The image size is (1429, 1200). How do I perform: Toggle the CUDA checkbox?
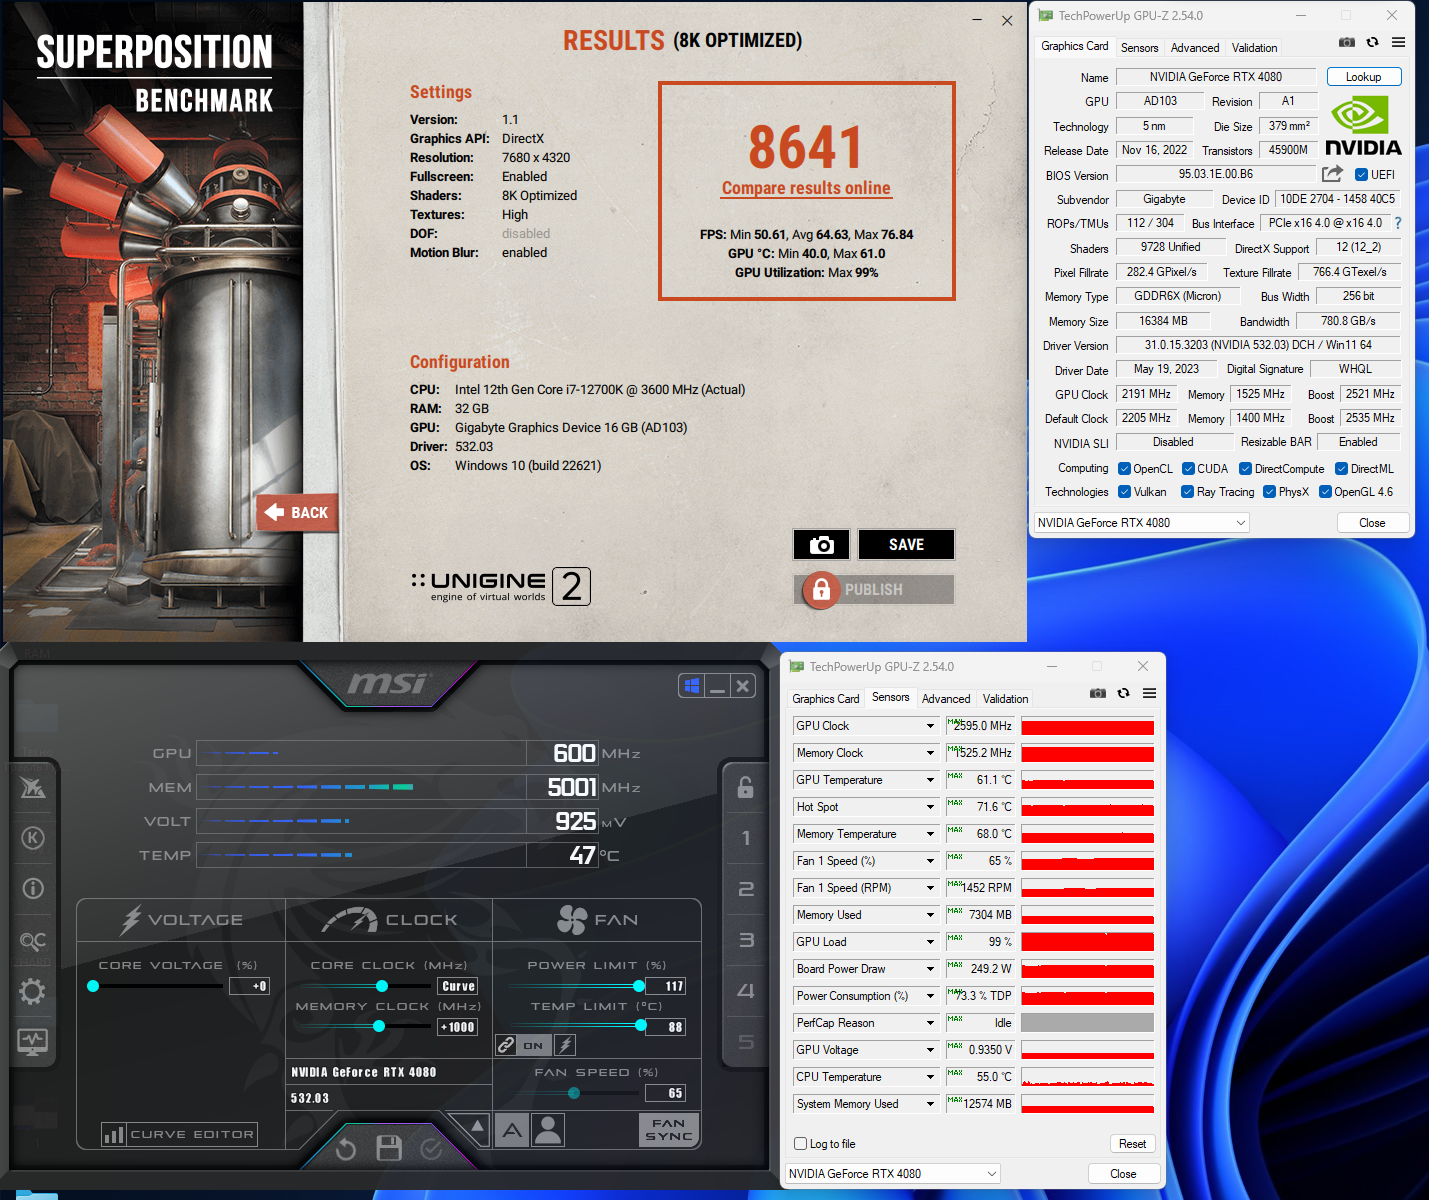pos(1188,469)
